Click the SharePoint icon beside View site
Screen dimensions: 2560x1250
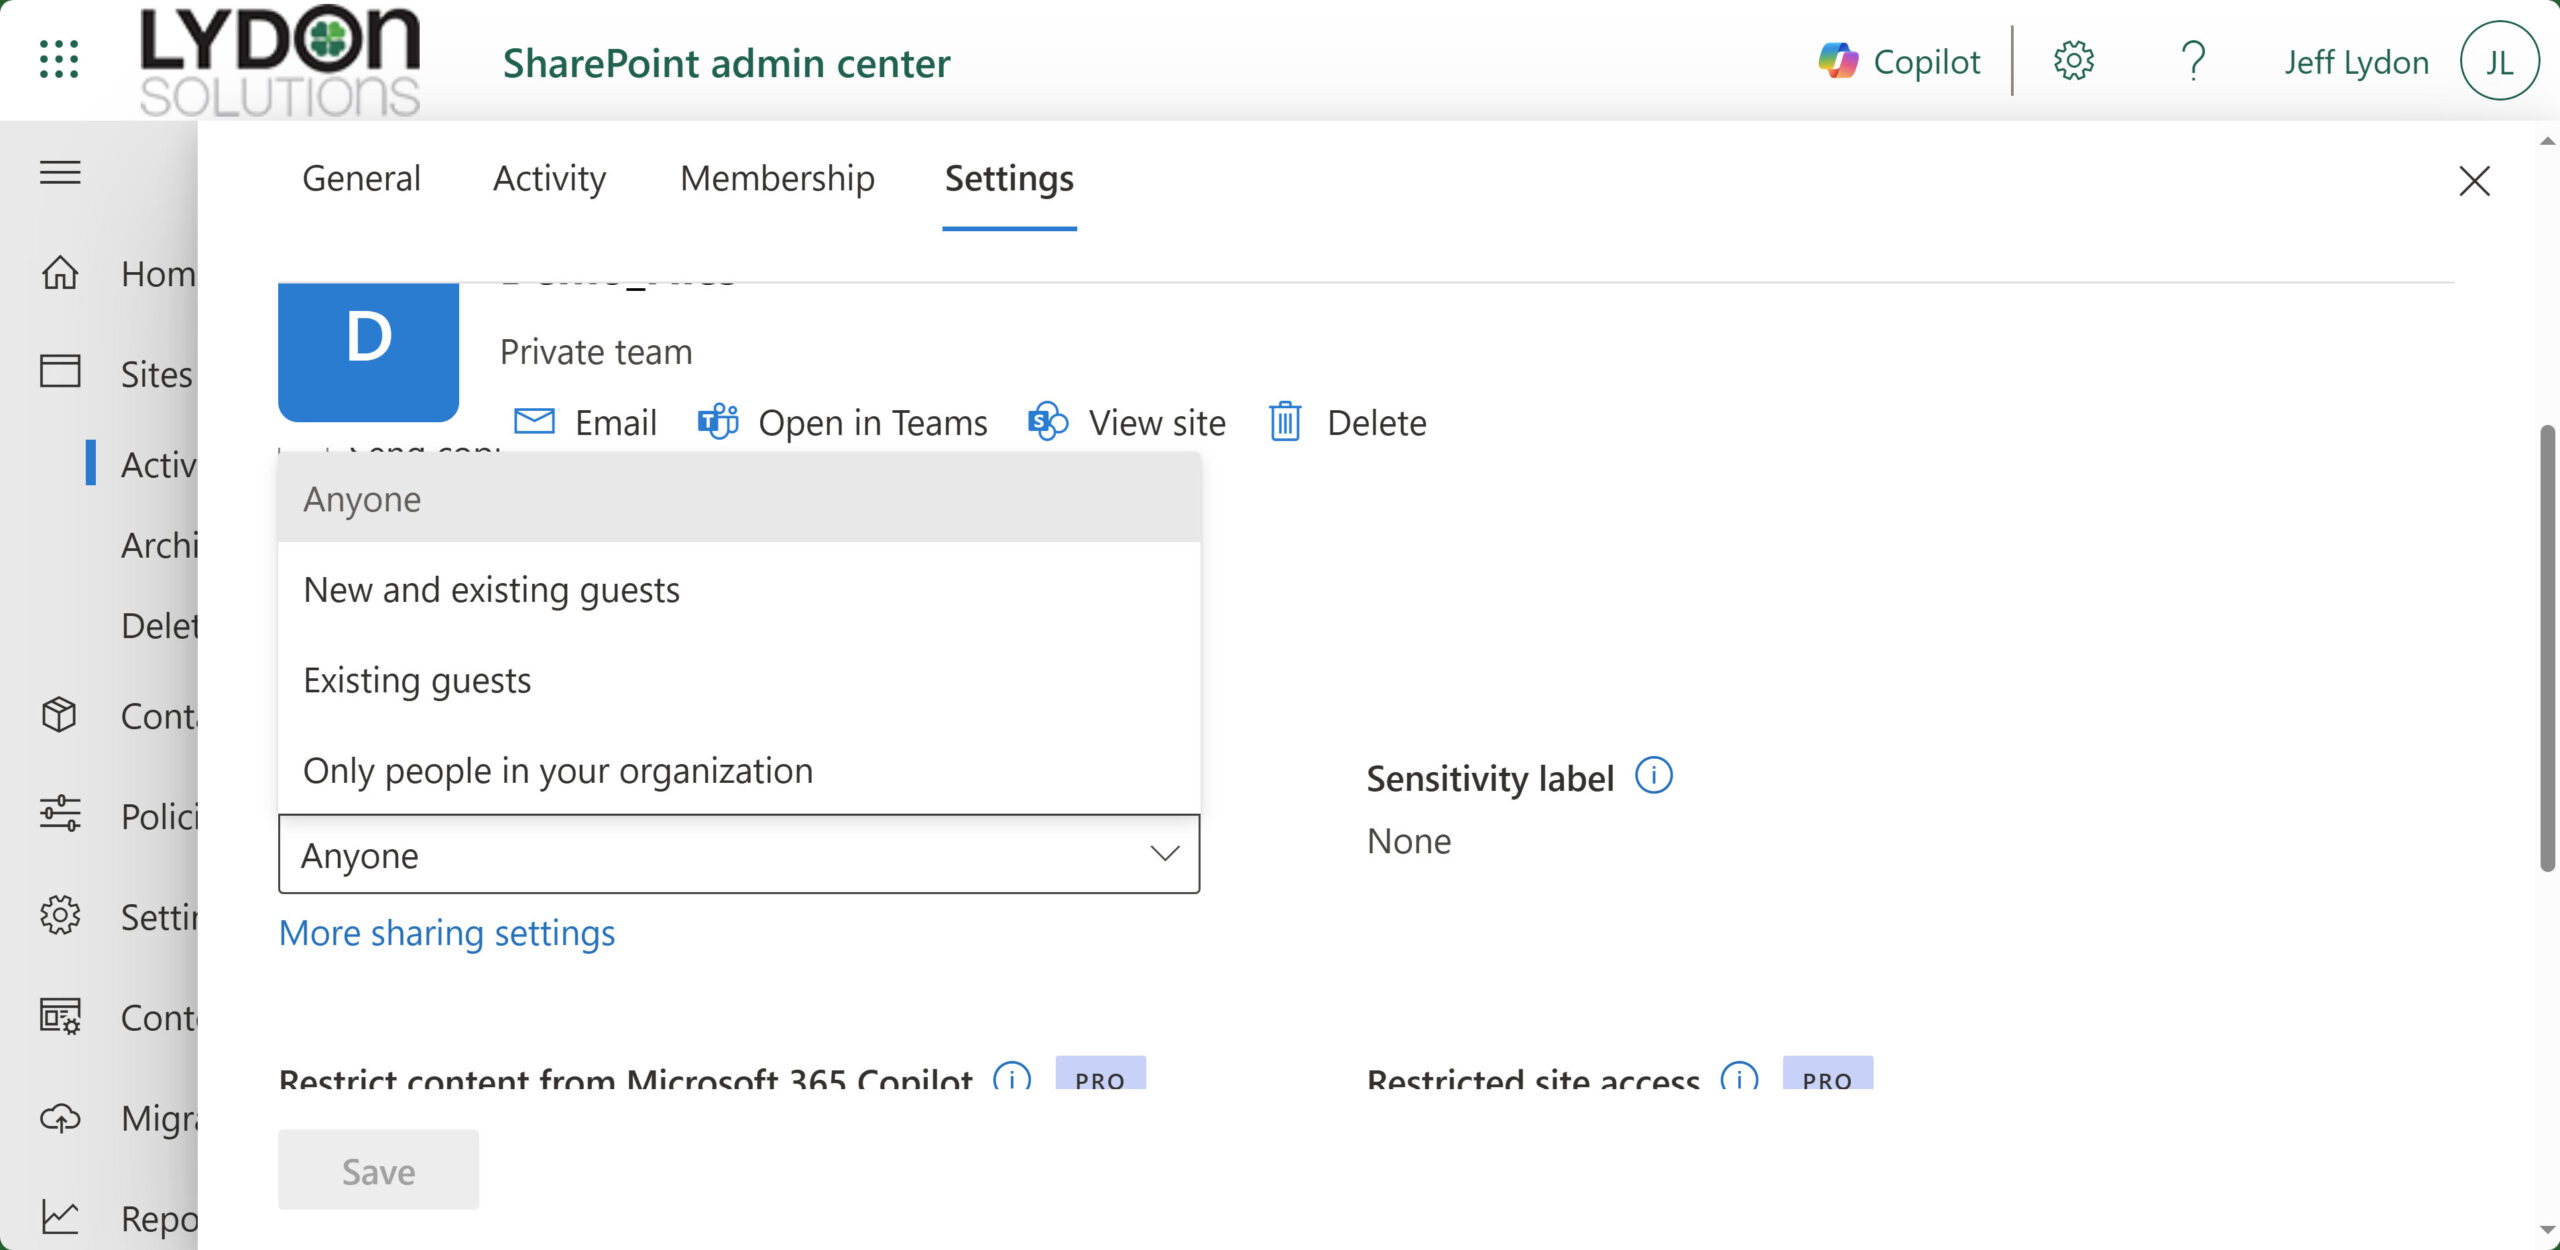1048,422
